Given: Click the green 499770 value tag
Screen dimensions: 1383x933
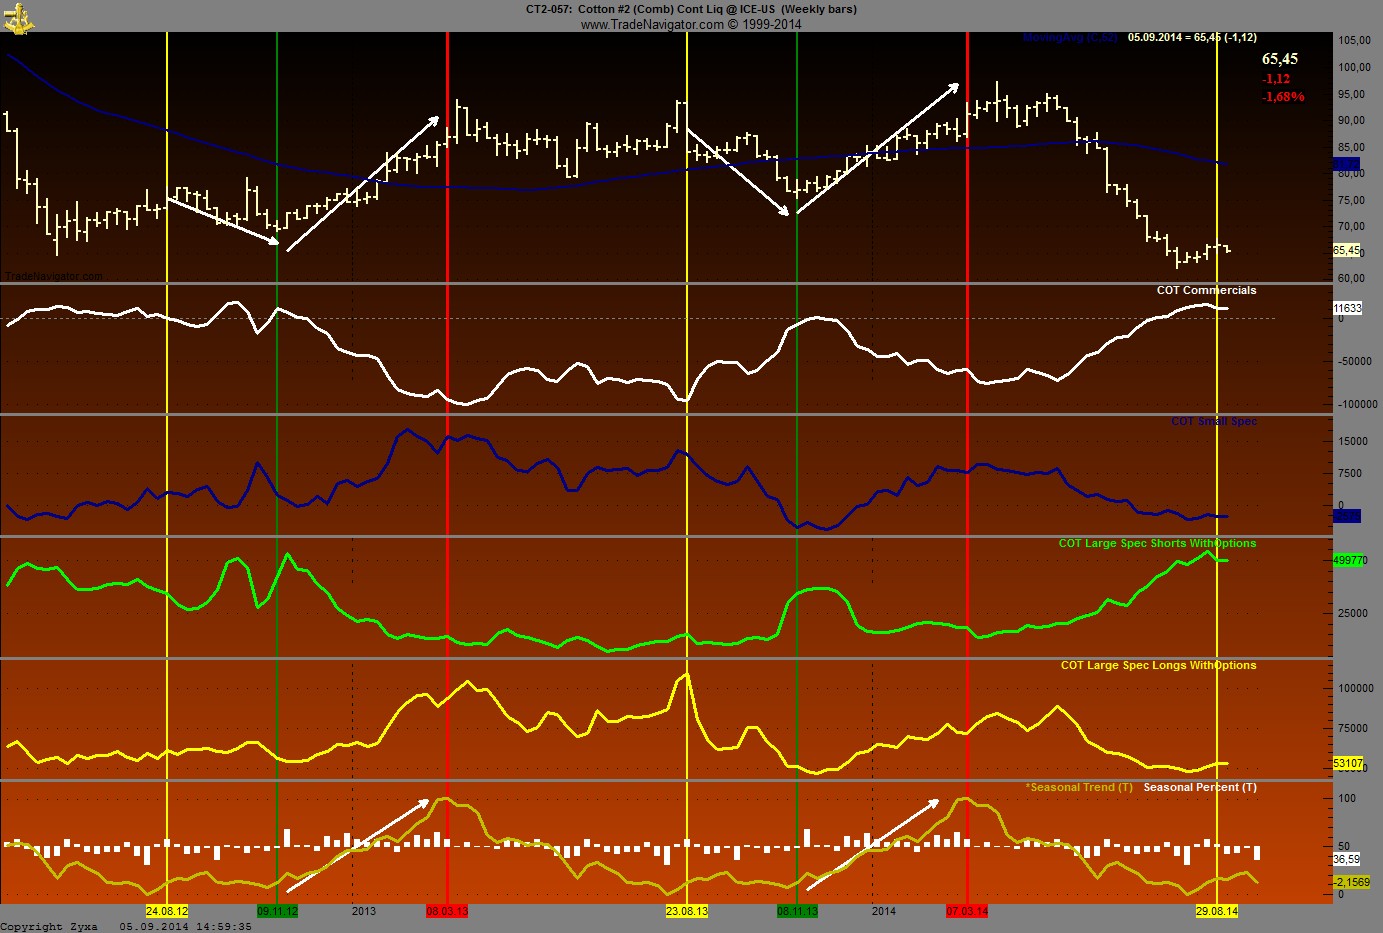Looking at the screenshot, I should [1348, 560].
